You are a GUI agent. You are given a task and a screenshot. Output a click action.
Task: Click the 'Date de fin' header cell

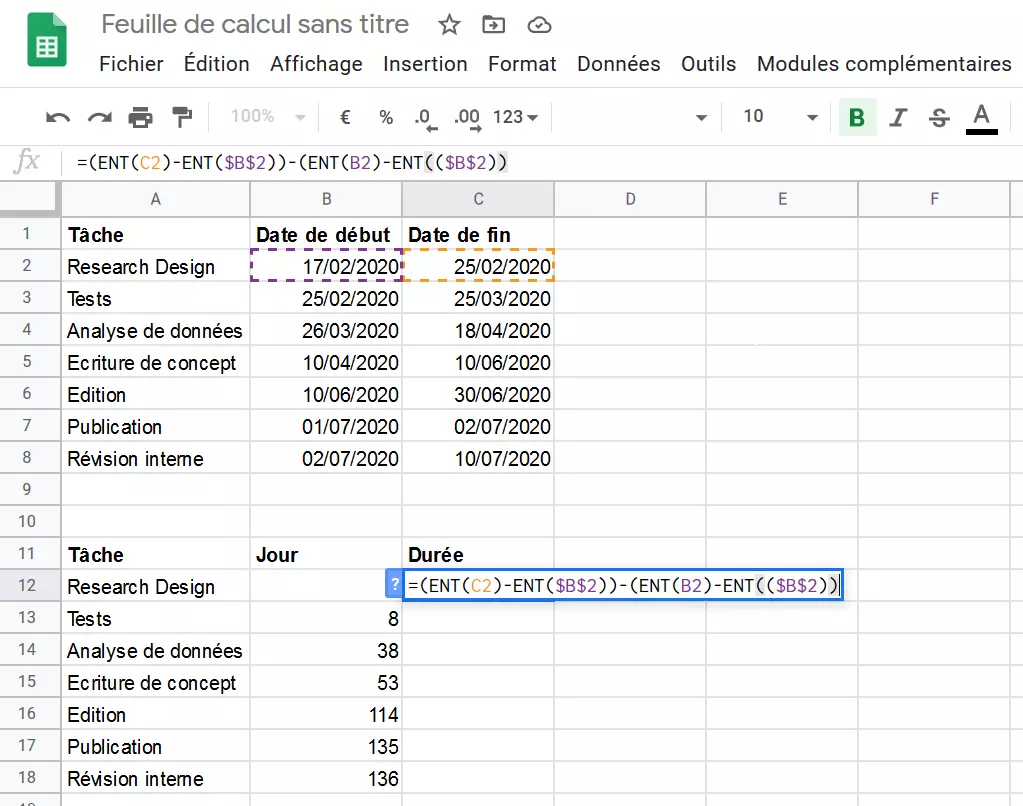pyautogui.click(x=478, y=234)
